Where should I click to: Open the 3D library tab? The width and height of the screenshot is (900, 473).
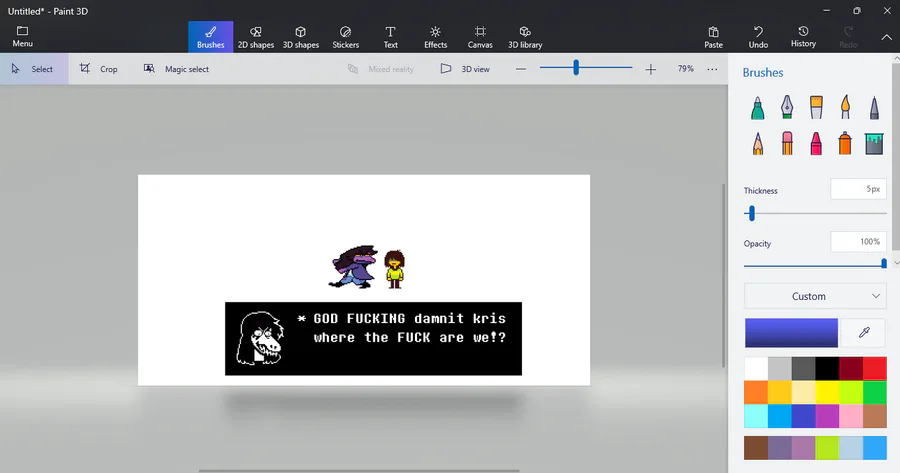525,37
